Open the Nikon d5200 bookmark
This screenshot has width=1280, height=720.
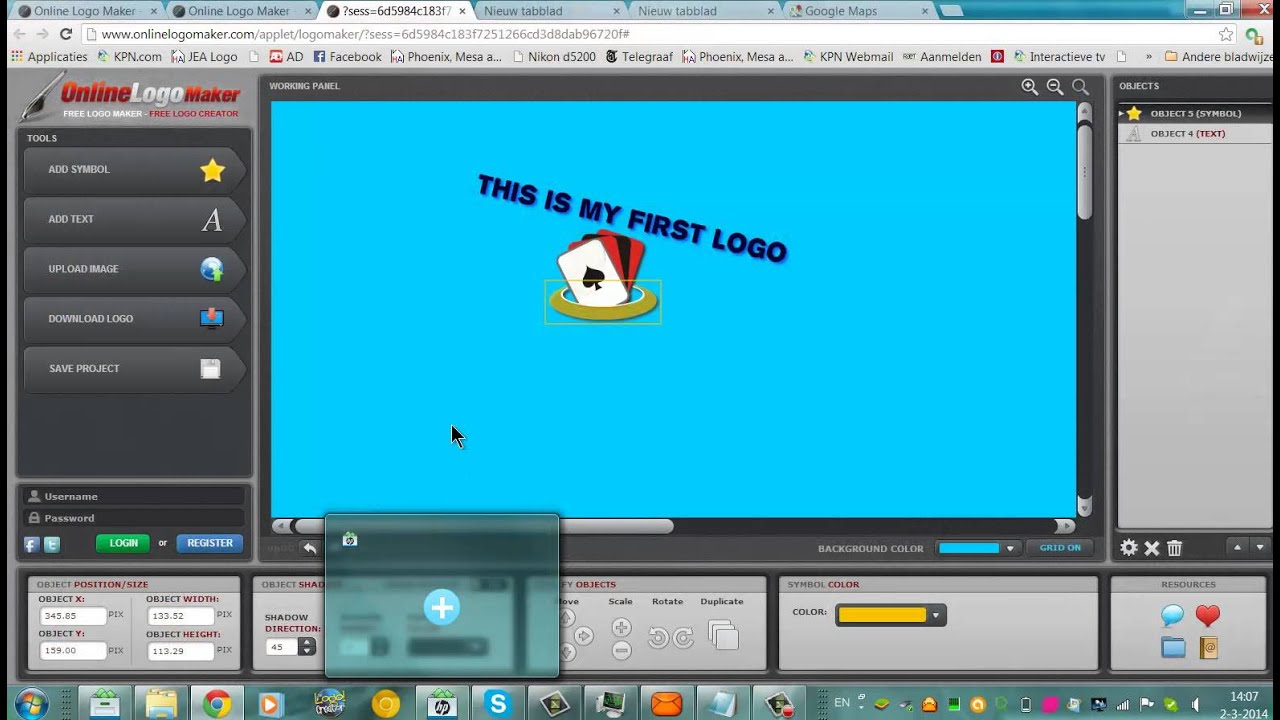[x=553, y=57]
